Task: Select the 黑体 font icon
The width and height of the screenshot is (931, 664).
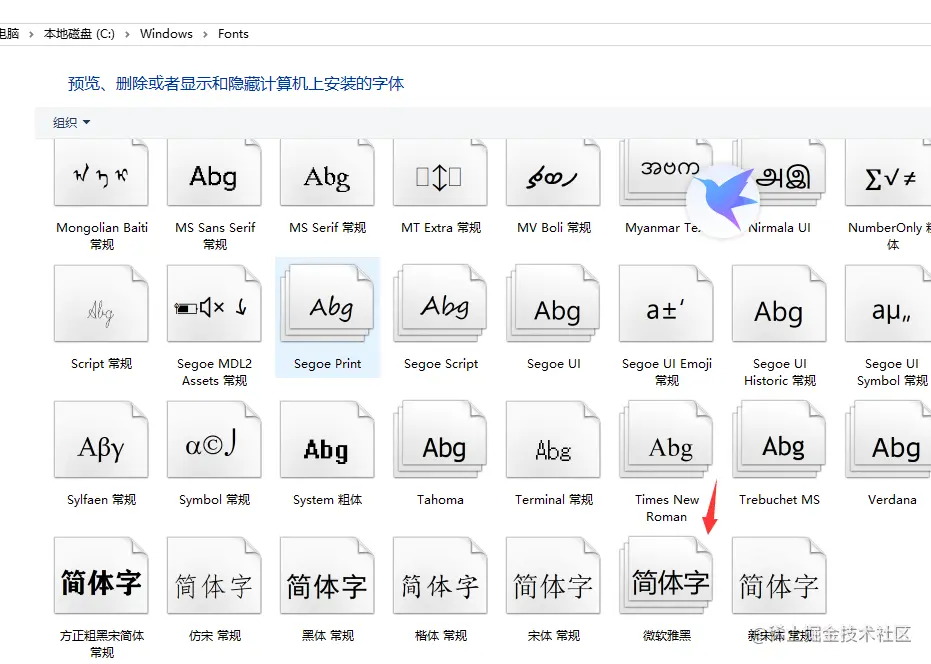Action: (327, 576)
